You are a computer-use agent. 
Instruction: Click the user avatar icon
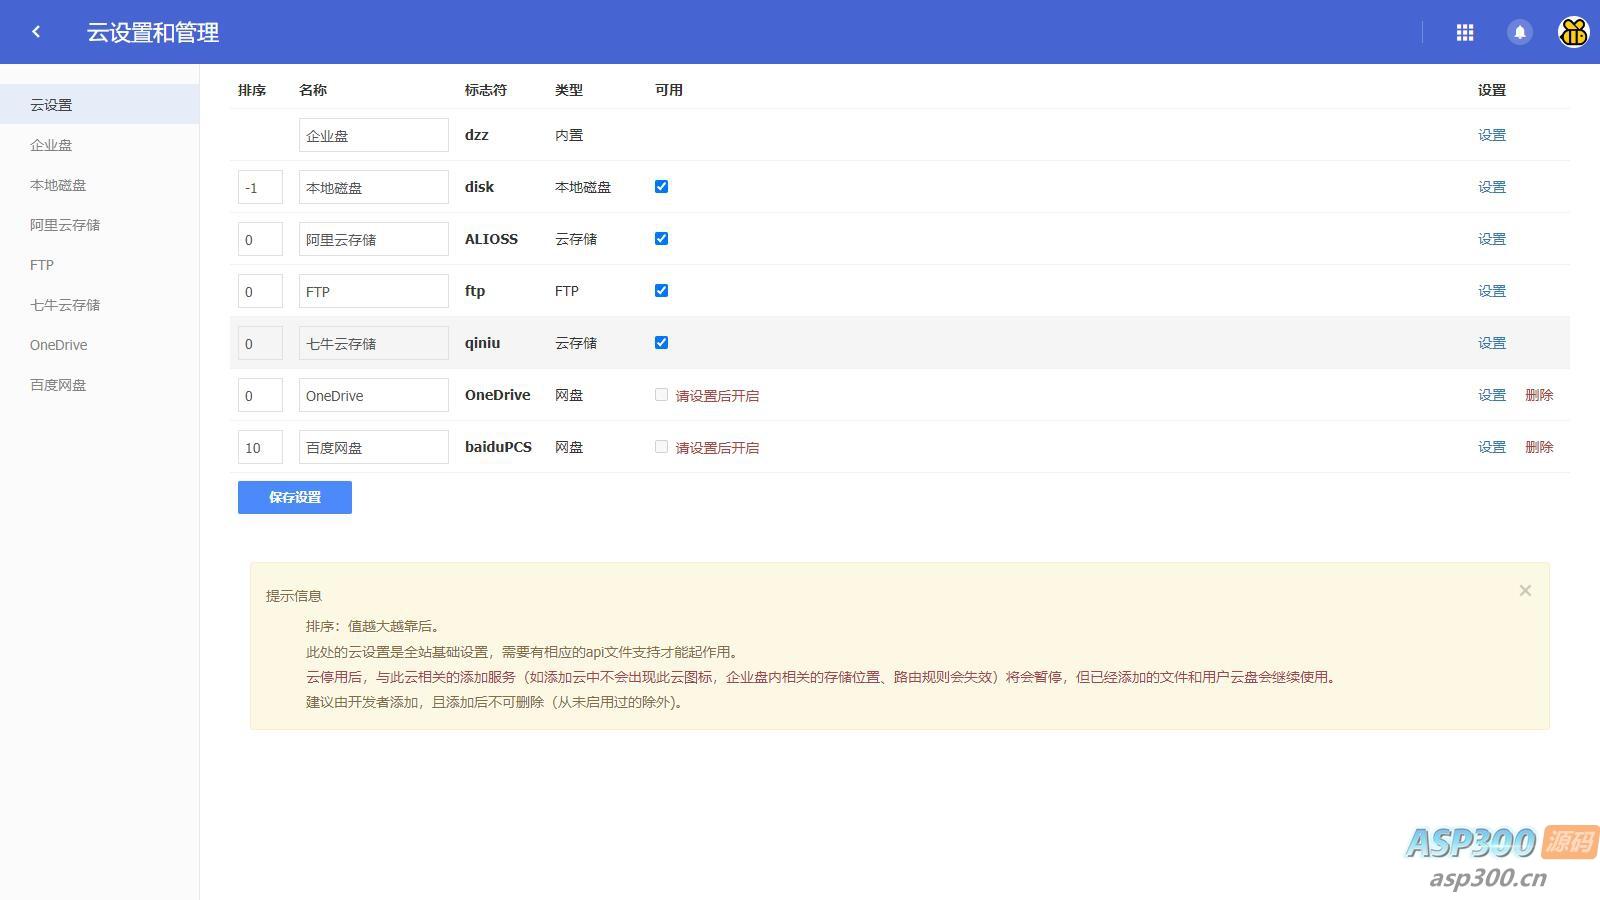point(1573,32)
